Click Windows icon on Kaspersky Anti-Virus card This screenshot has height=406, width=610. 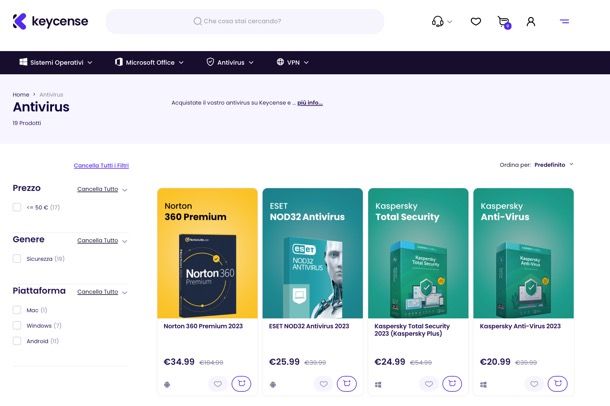(x=484, y=385)
